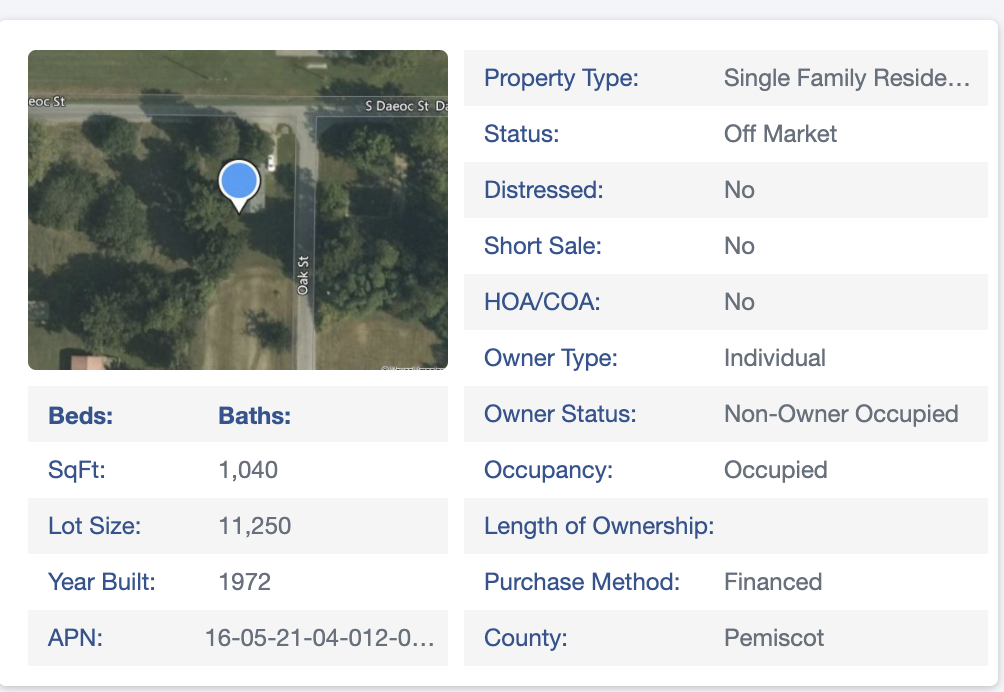
Task: Click the SqFt 1,040 value
Action: 248,470
